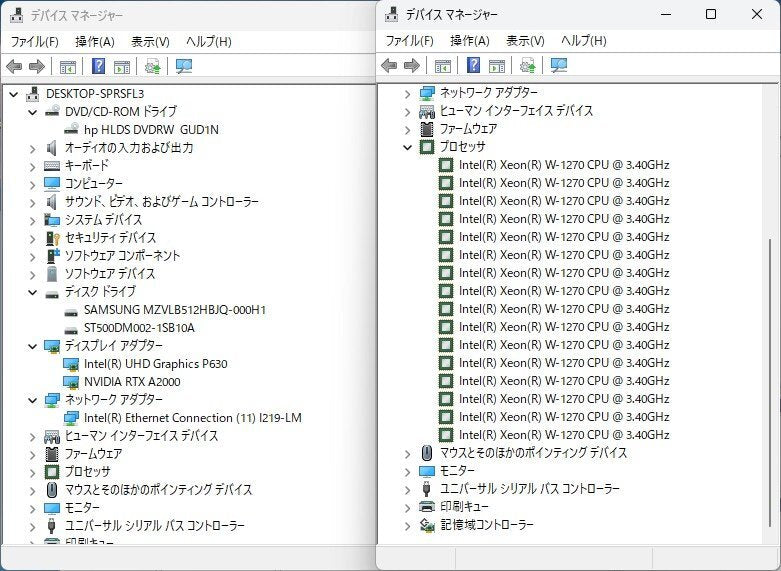Click Intel UHD Graphics P630 icon
The width and height of the screenshot is (781, 571).
coord(71,364)
